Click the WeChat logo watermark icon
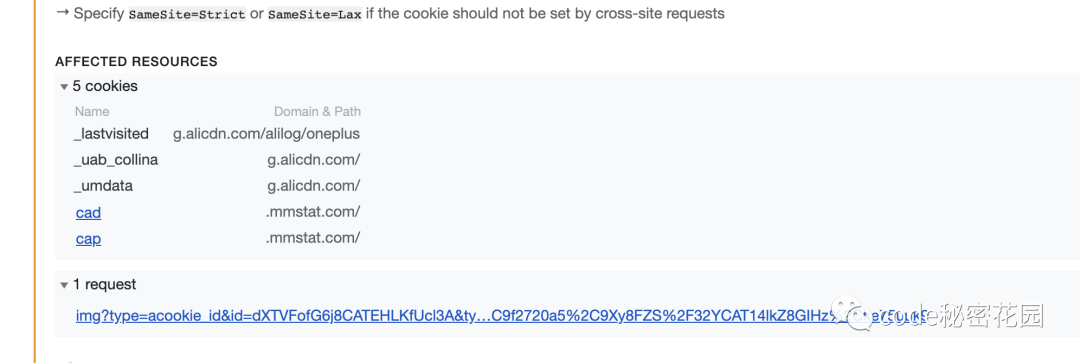 click(x=851, y=314)
